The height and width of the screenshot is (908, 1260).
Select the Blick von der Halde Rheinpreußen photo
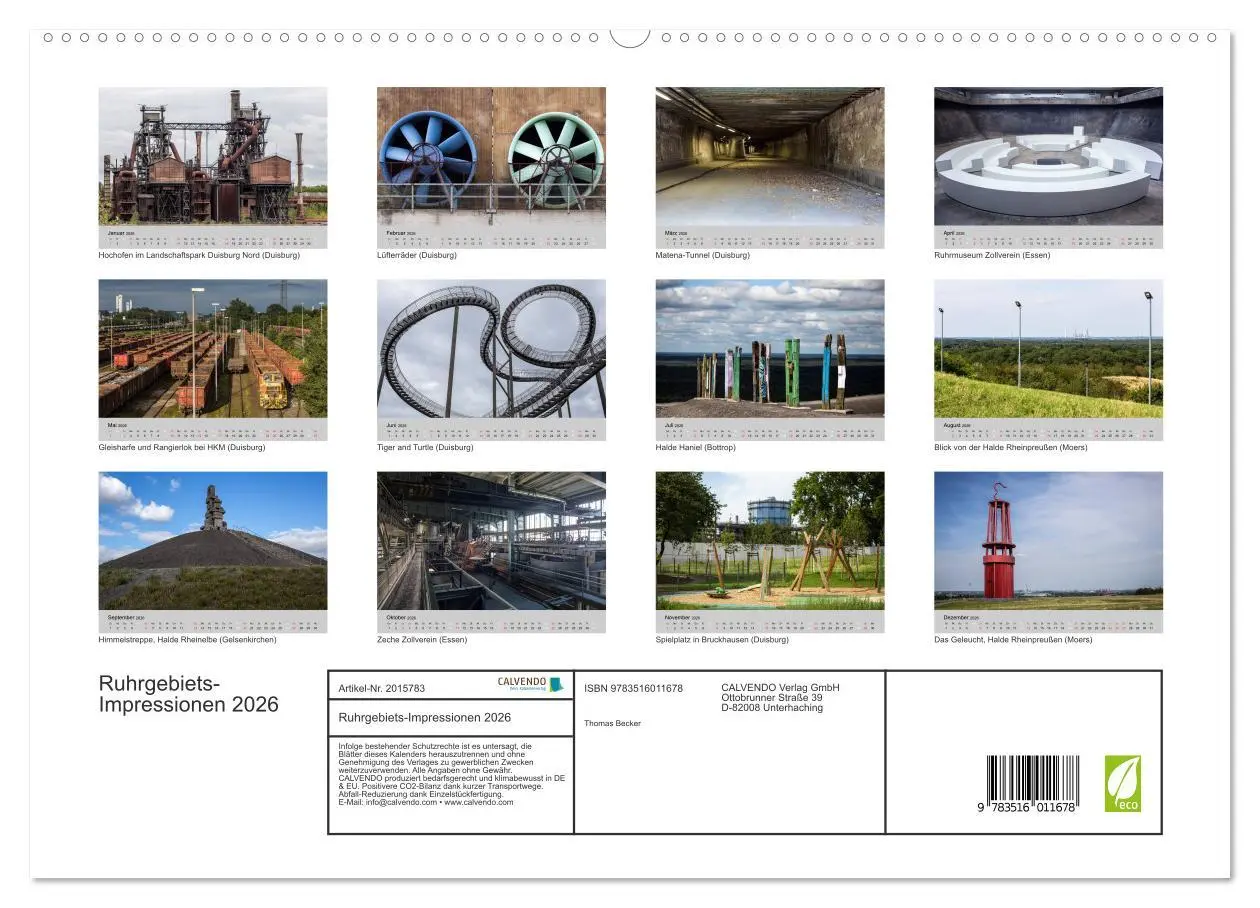[x=1048, y=348]
